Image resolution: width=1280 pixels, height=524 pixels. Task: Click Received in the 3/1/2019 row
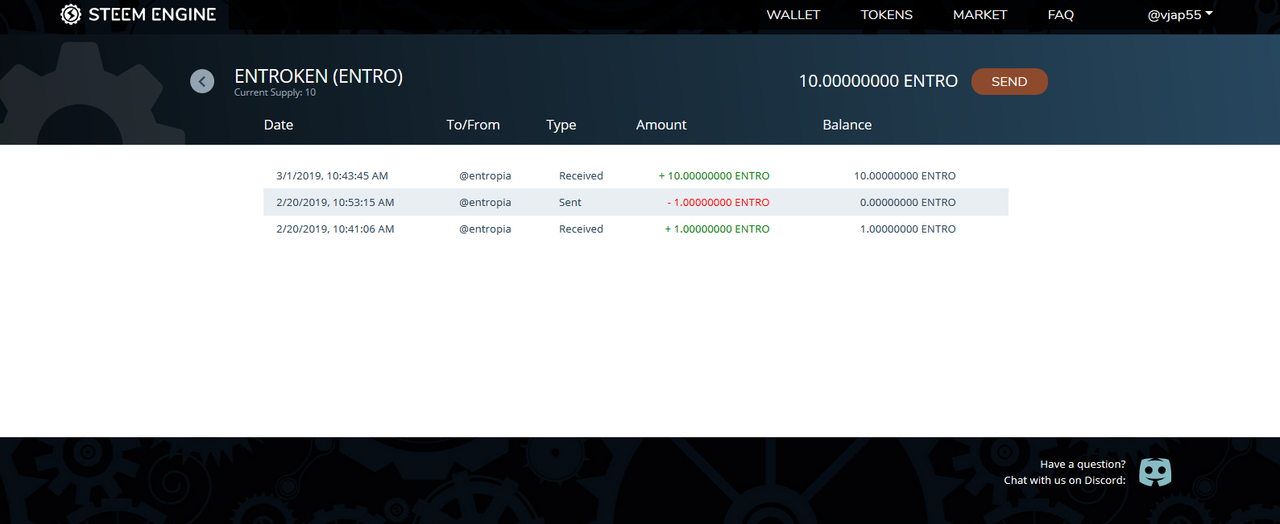[x=581, y=176]
